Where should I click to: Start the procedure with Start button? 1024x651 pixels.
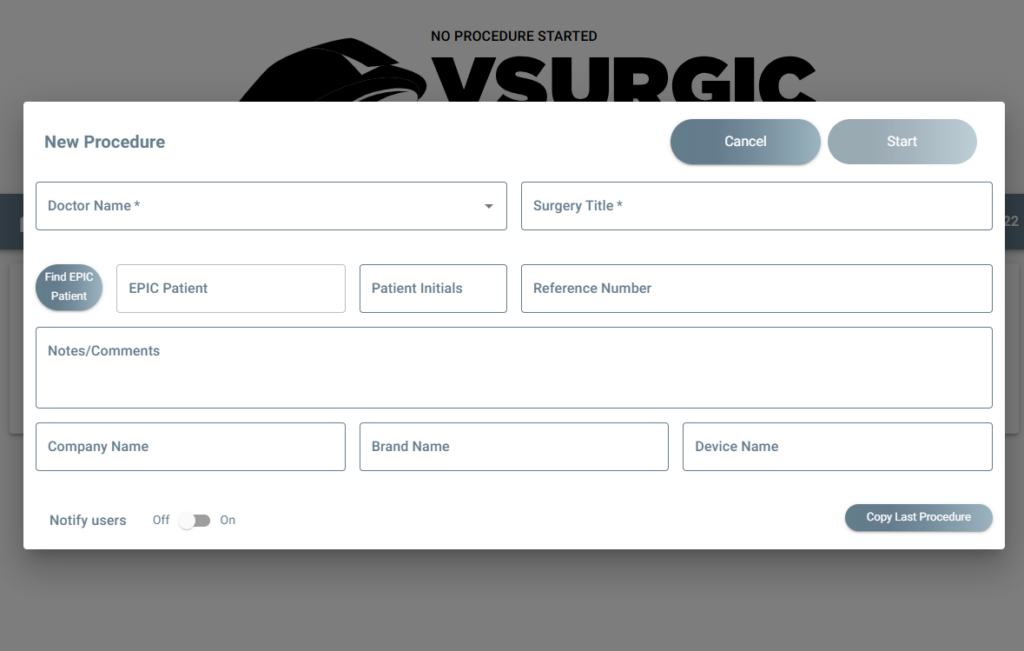click(x=902, y=142)
